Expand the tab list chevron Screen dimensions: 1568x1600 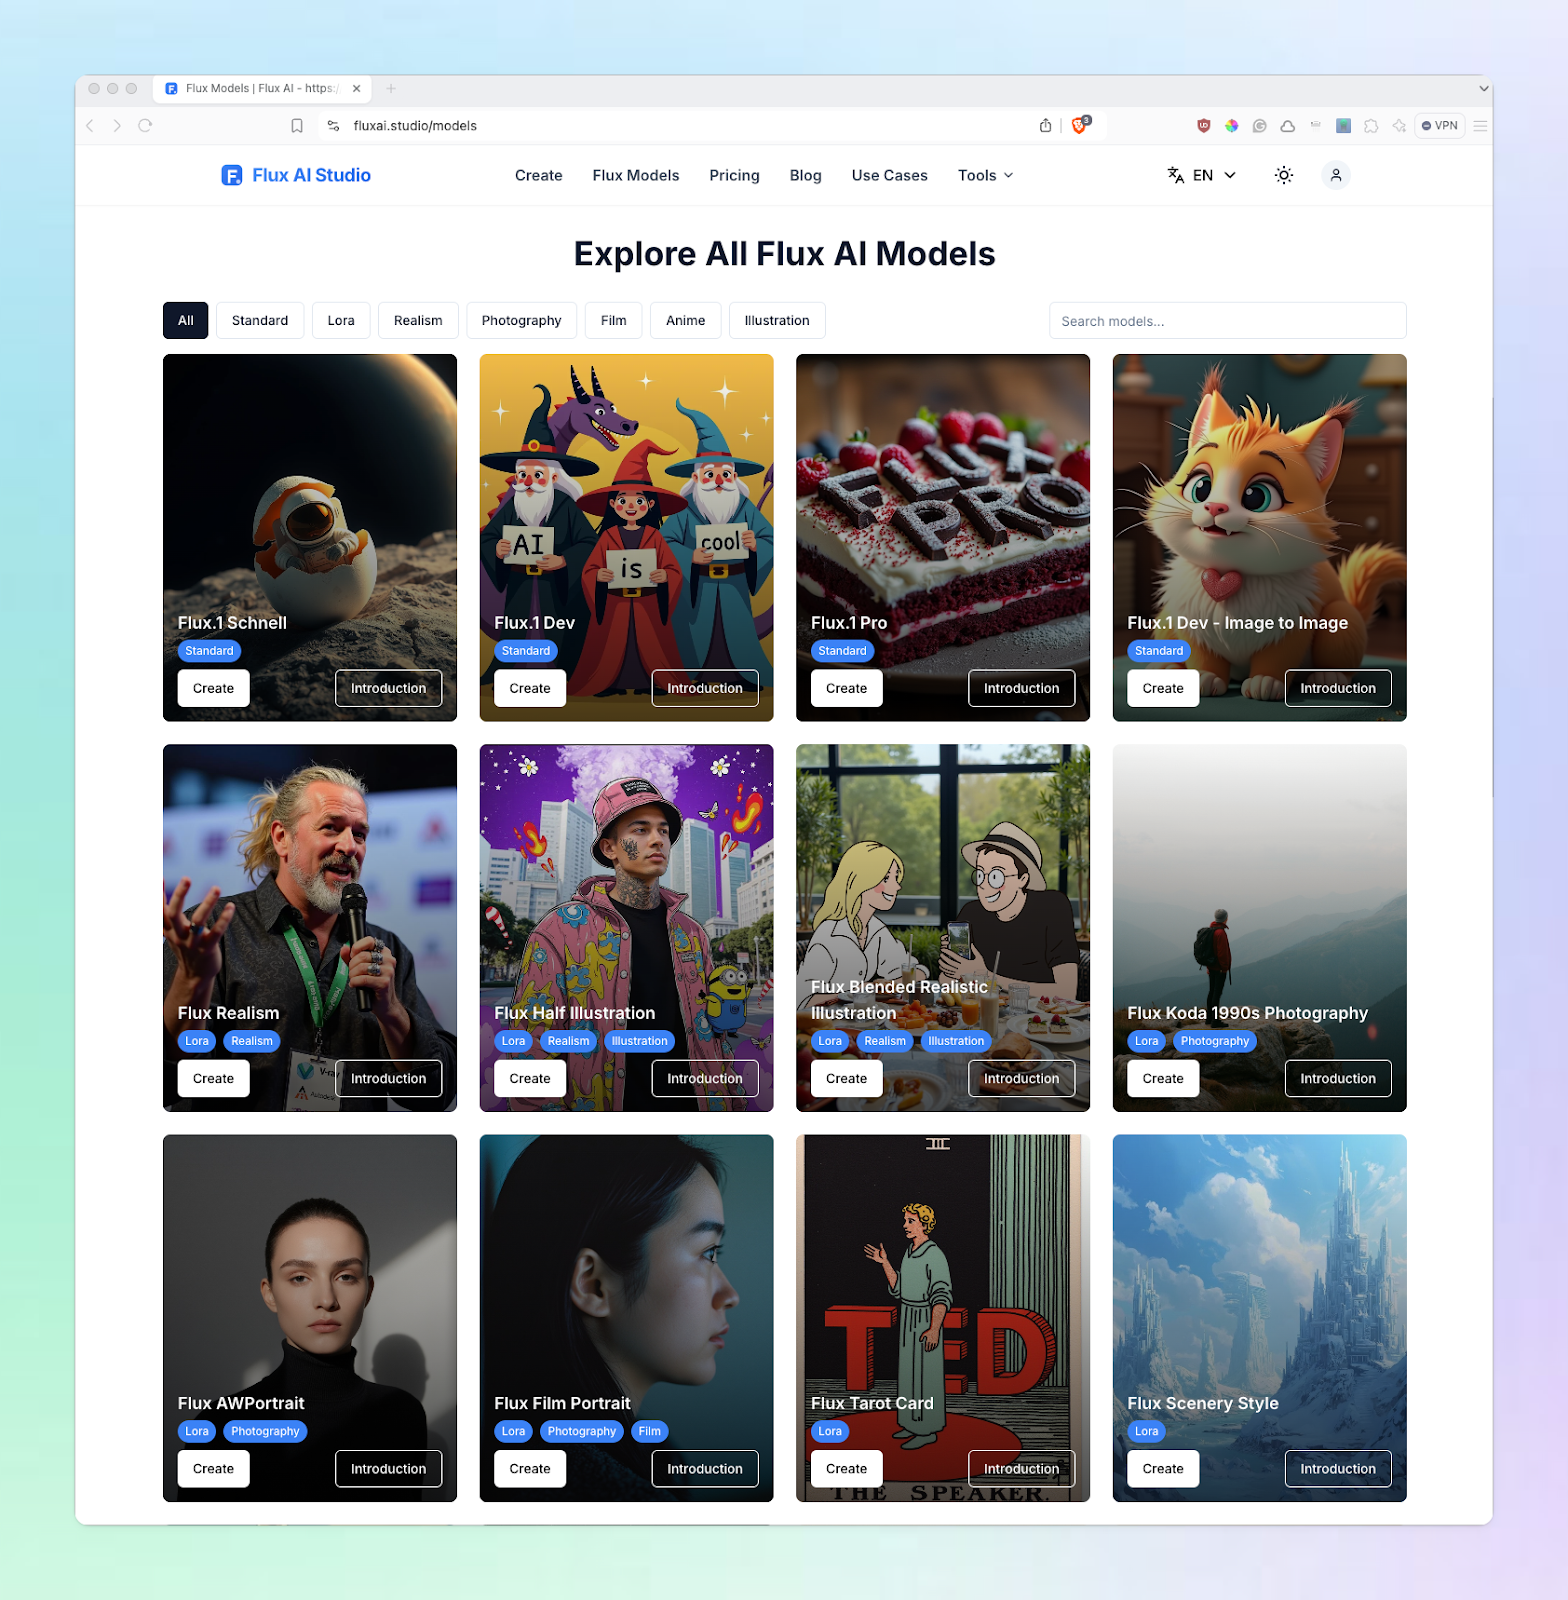click(x=1484, y=88)
